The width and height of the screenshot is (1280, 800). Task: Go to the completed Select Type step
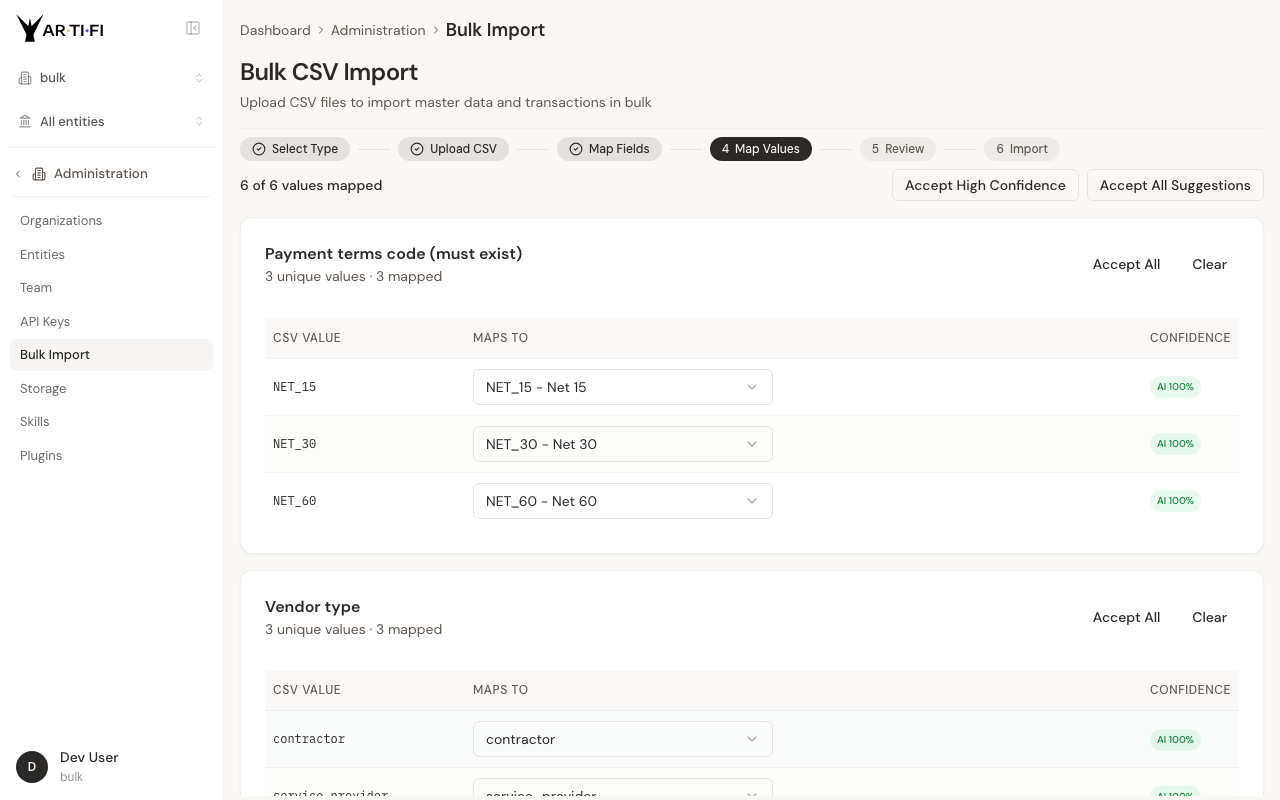[x=295, y=149]
